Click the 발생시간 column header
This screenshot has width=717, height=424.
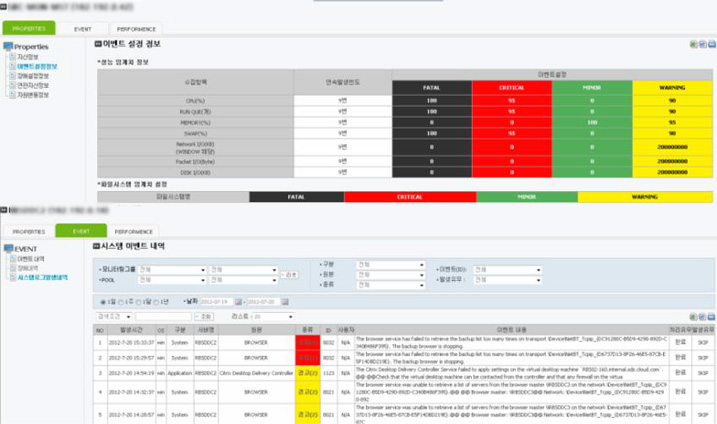pyautogui.click(x=131, y=330)
